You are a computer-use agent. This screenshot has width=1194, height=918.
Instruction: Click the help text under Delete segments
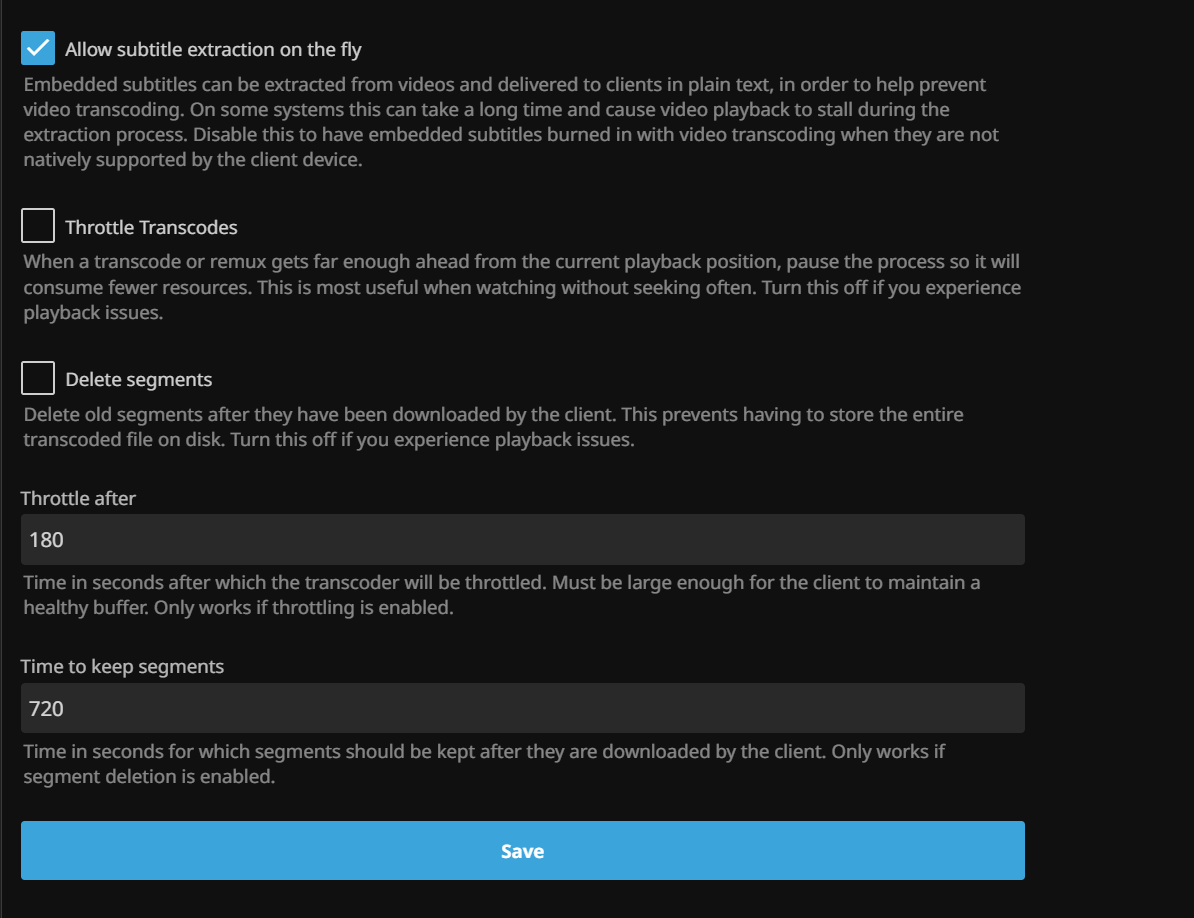pyautogui.click(x=492, y=427)
